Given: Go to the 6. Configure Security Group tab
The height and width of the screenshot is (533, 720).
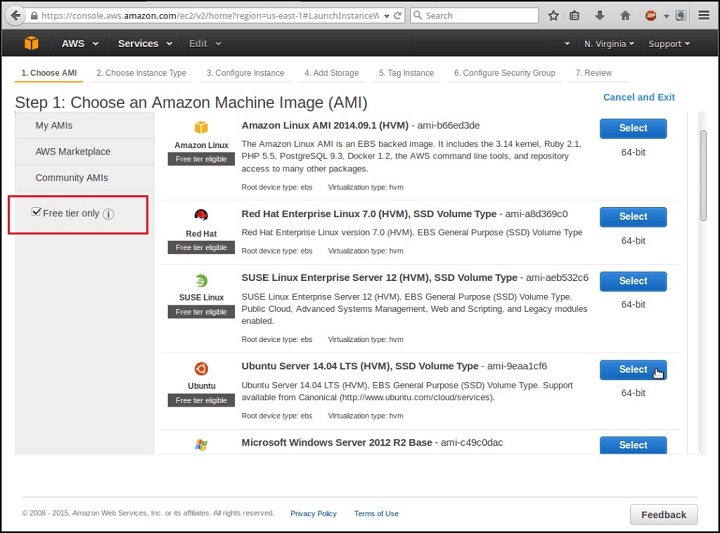Looking at the screenshot, I should coord(505,73).
